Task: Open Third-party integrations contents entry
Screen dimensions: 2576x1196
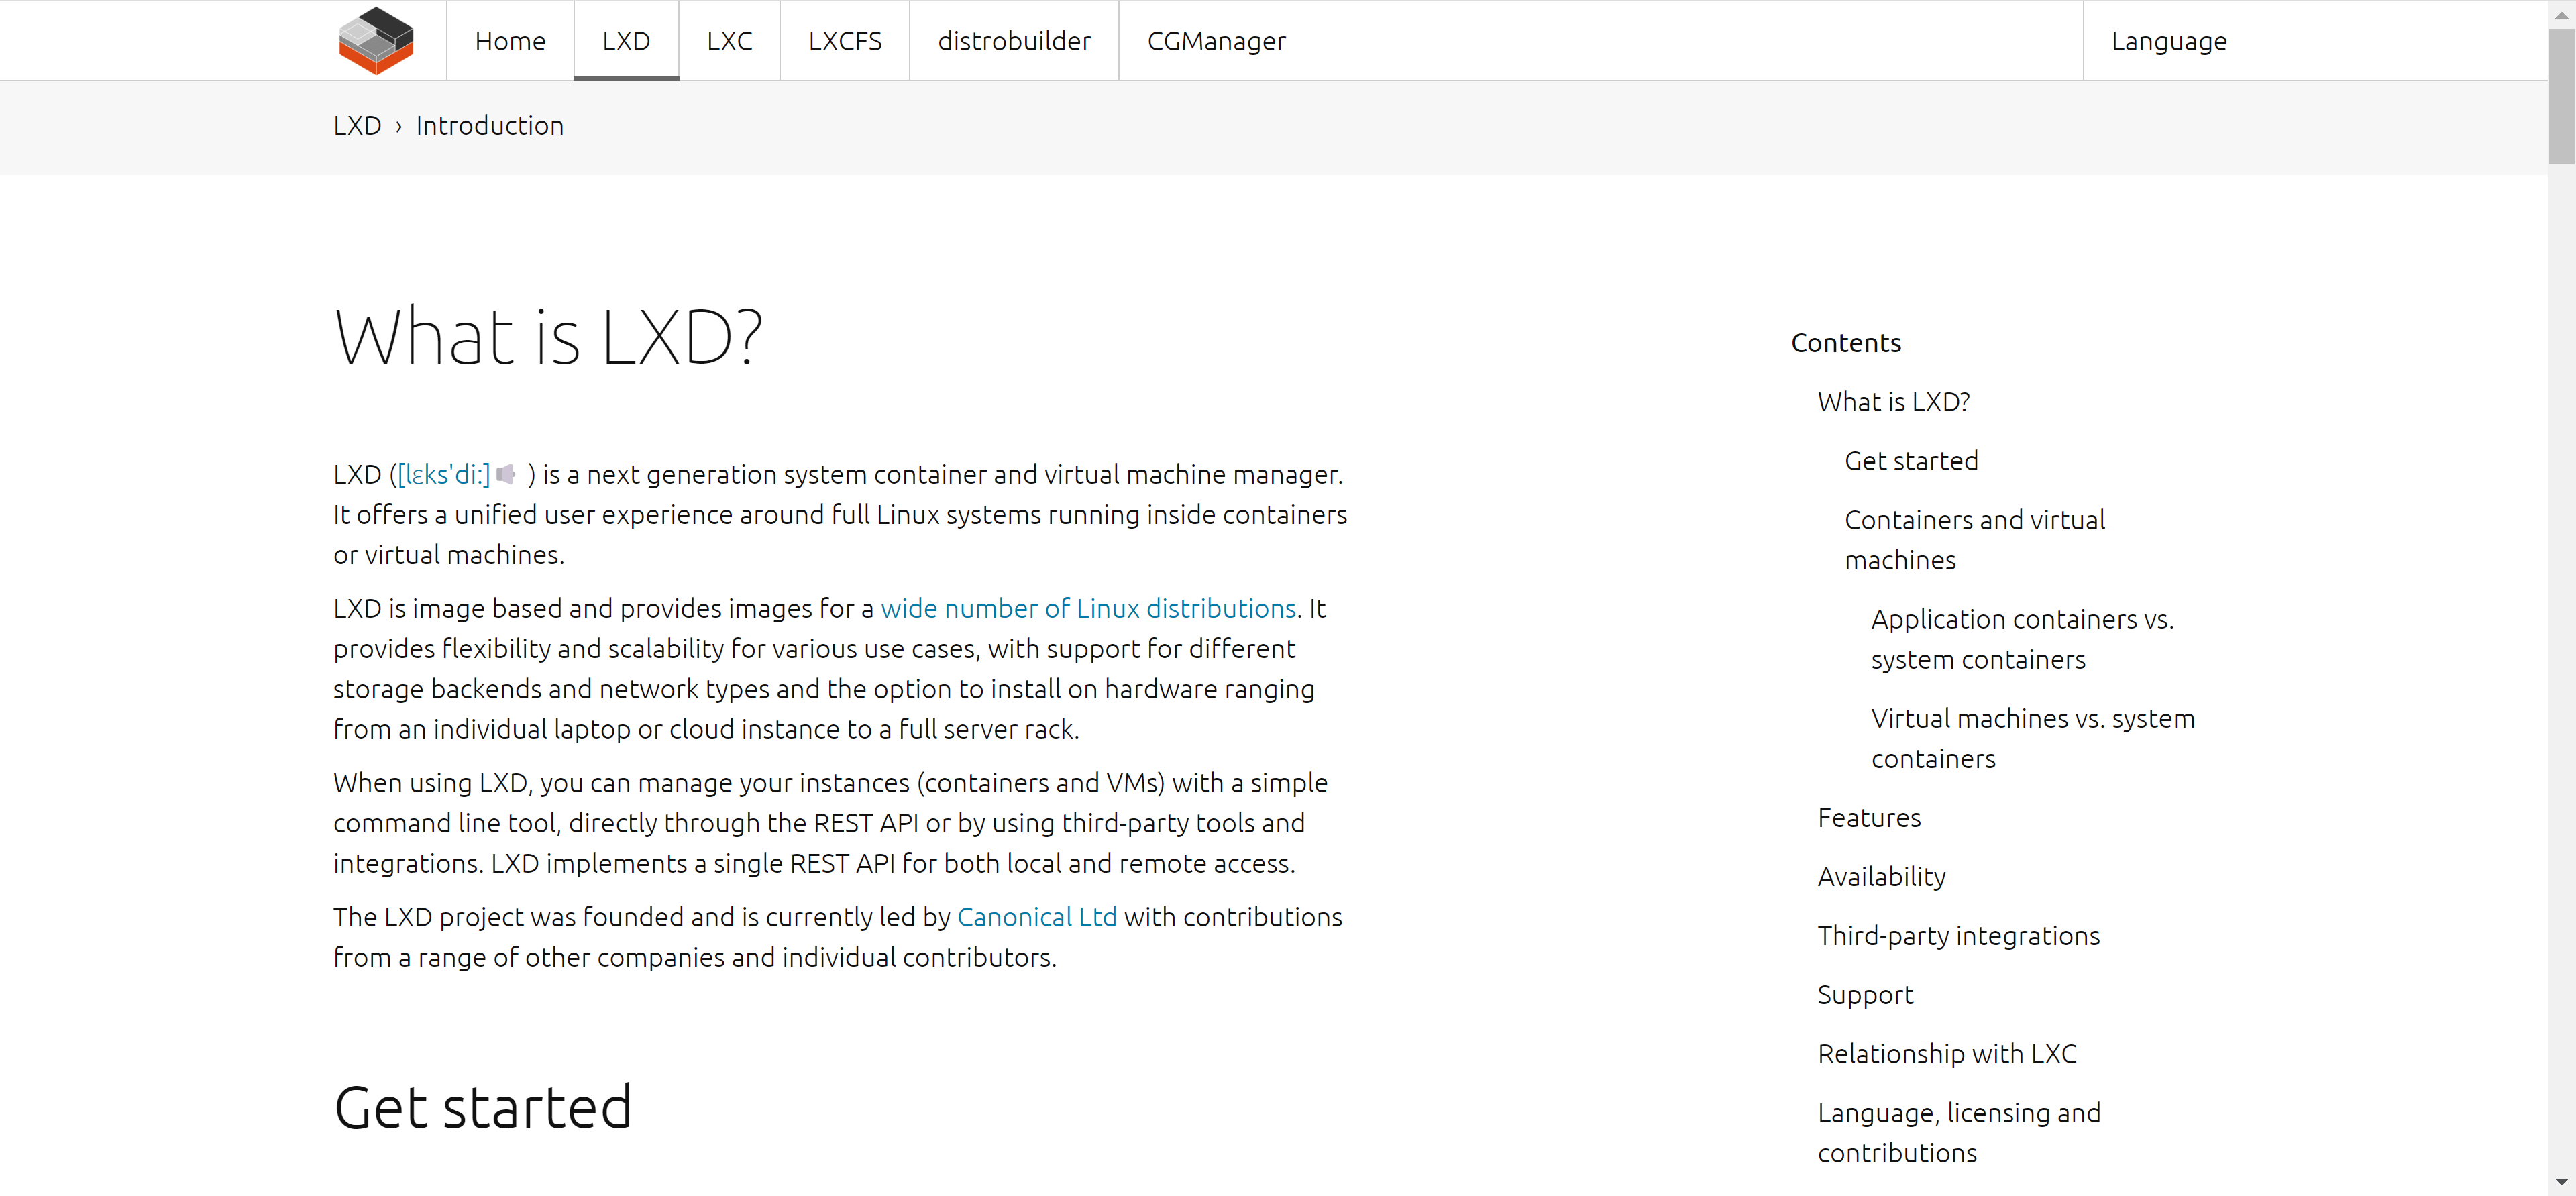Action: tap(1958, 936)
